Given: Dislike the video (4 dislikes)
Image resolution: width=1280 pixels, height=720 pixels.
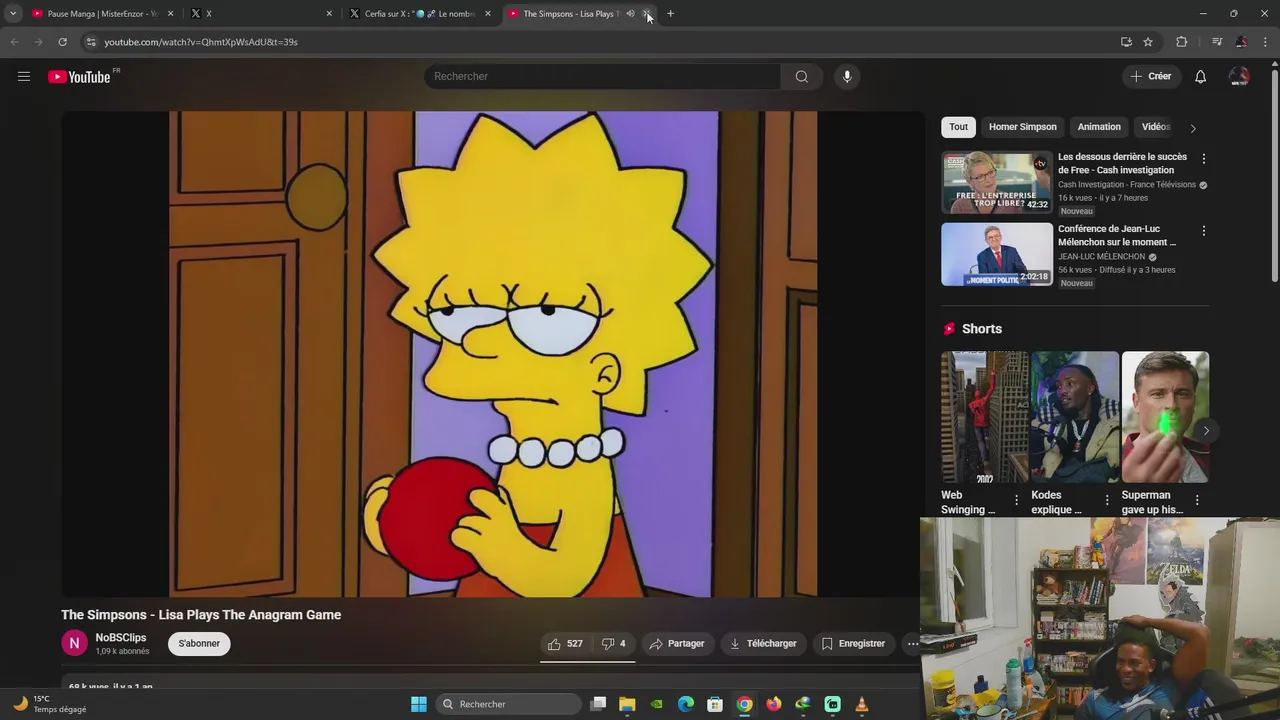Looking at the screenshot, I should click(614, 644).
